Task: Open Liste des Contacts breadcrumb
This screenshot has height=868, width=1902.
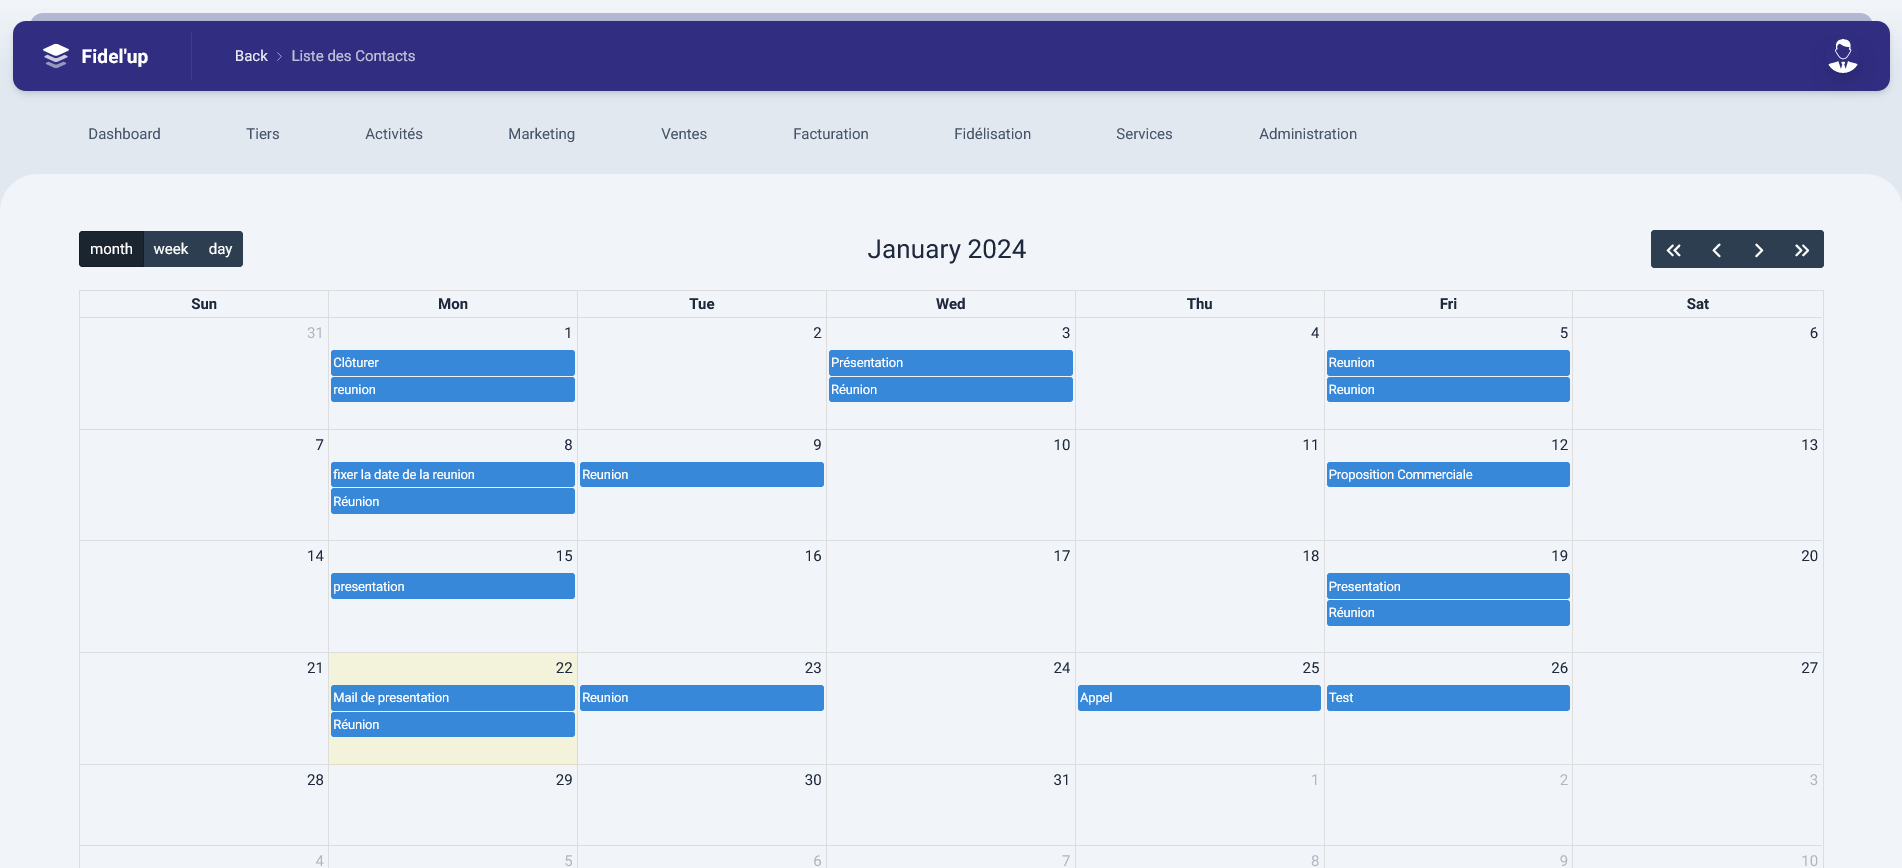Action: click(x=353, y=56)
